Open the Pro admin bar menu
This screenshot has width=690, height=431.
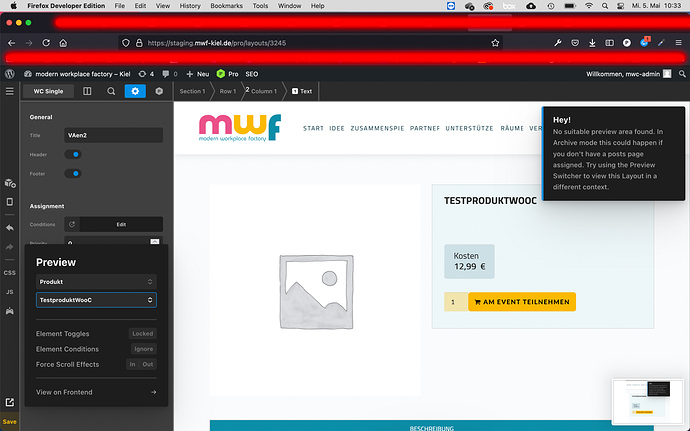click(x=228, y=74)
